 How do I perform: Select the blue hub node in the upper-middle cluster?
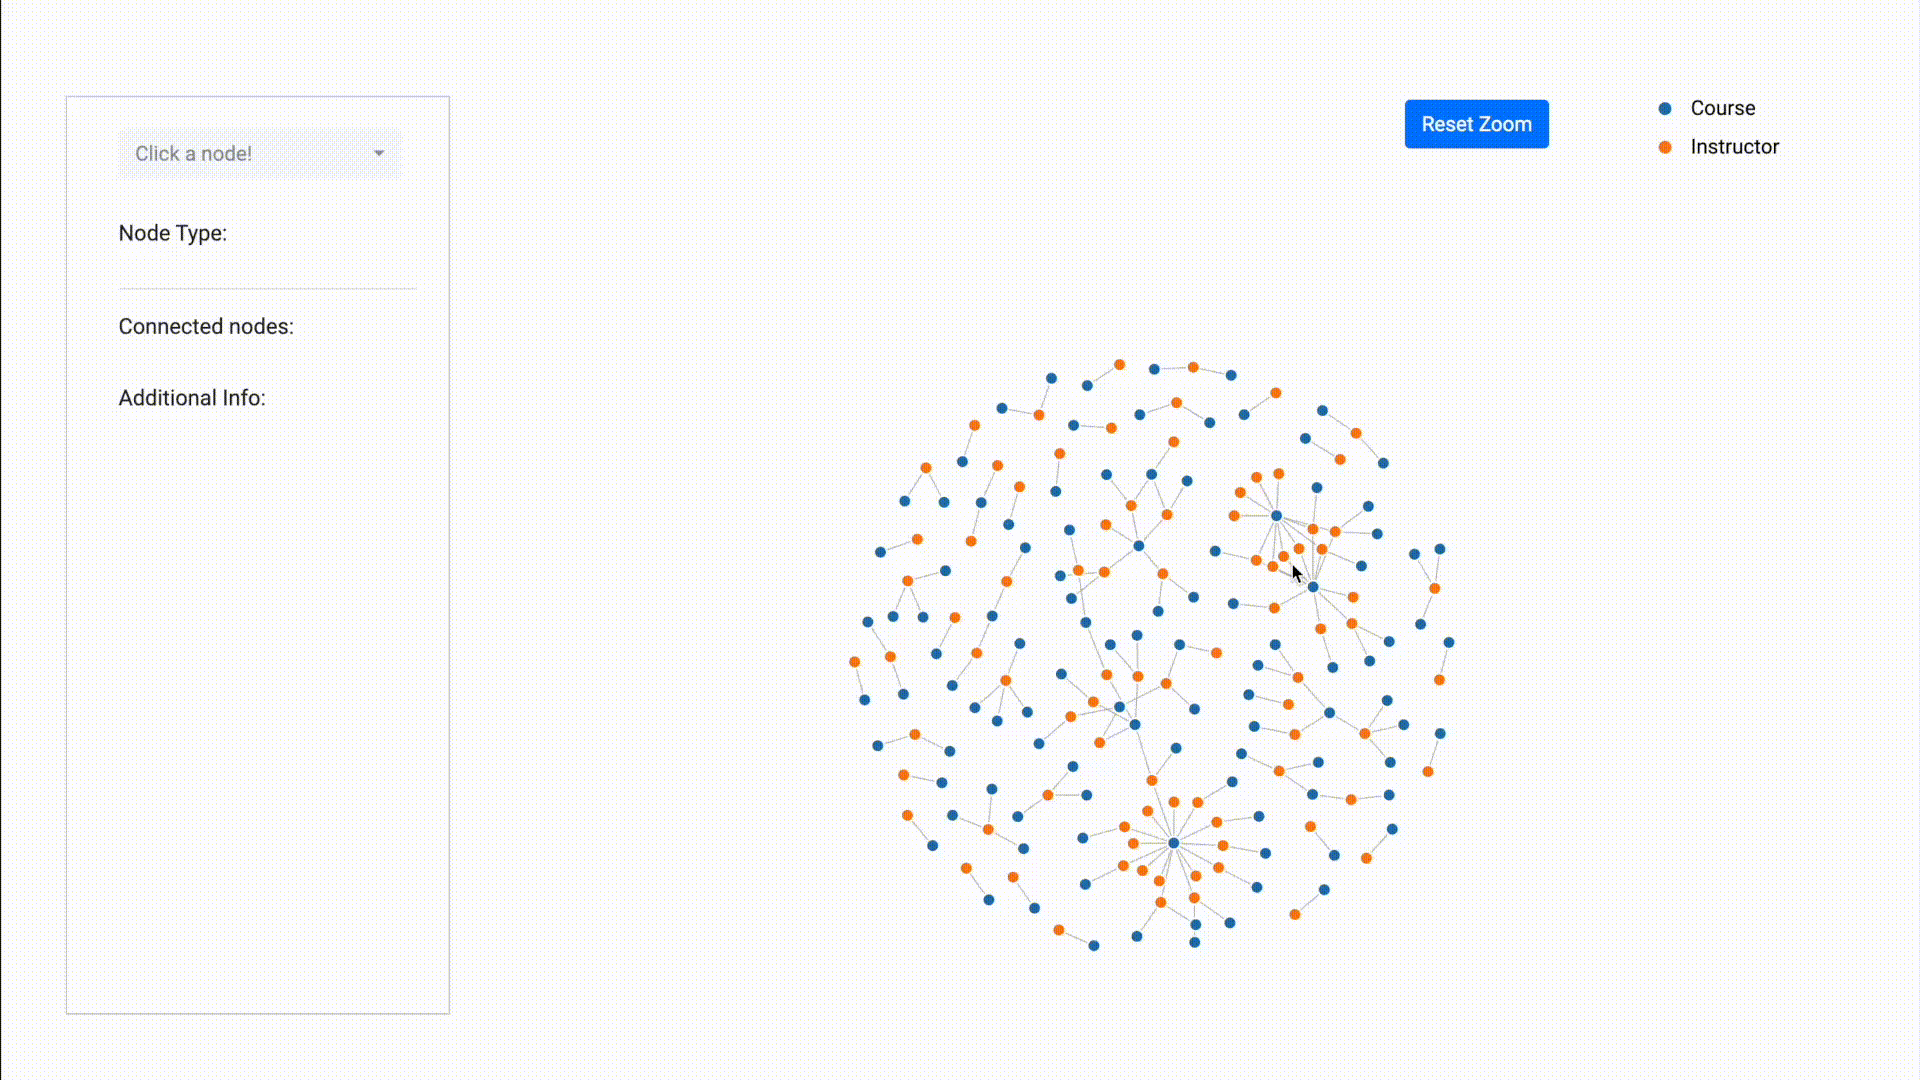pos(1138,546)
